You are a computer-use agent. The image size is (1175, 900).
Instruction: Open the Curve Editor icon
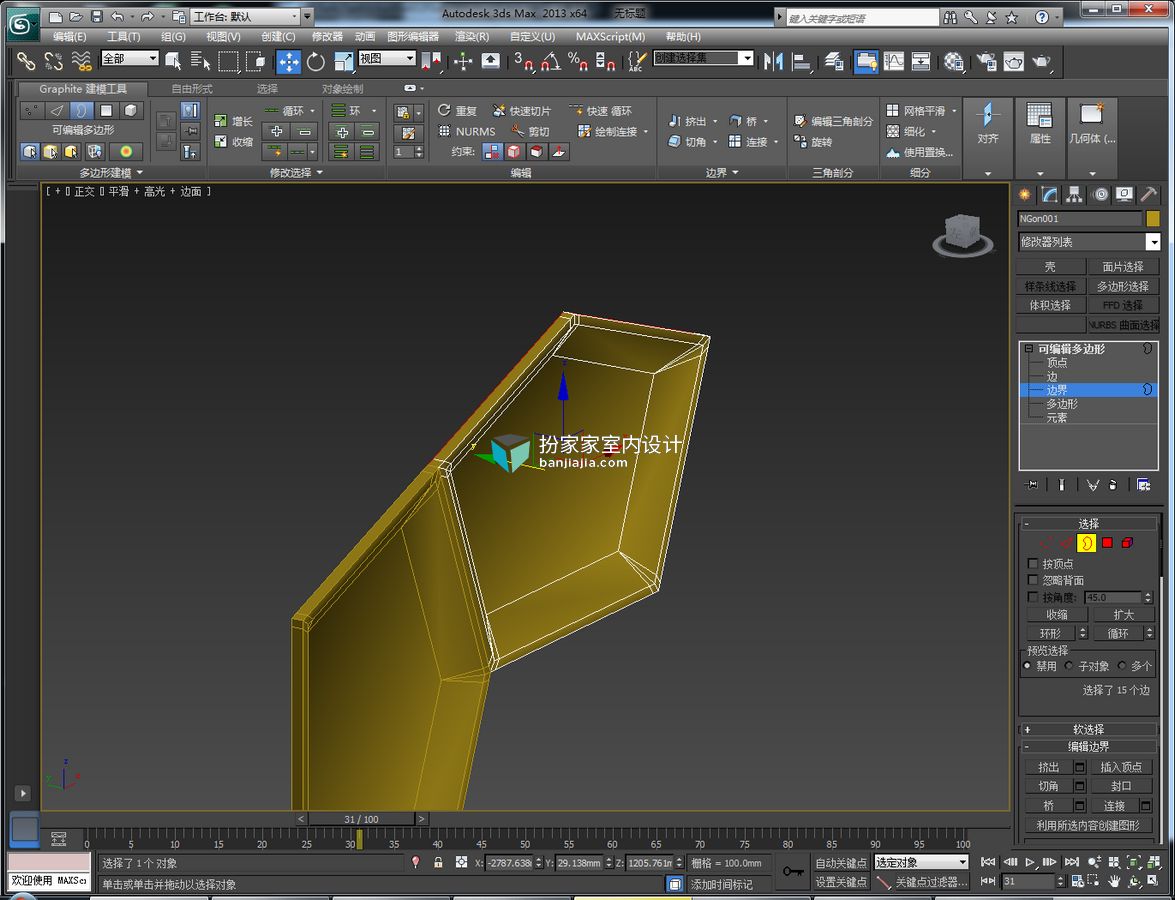(893, 61)
